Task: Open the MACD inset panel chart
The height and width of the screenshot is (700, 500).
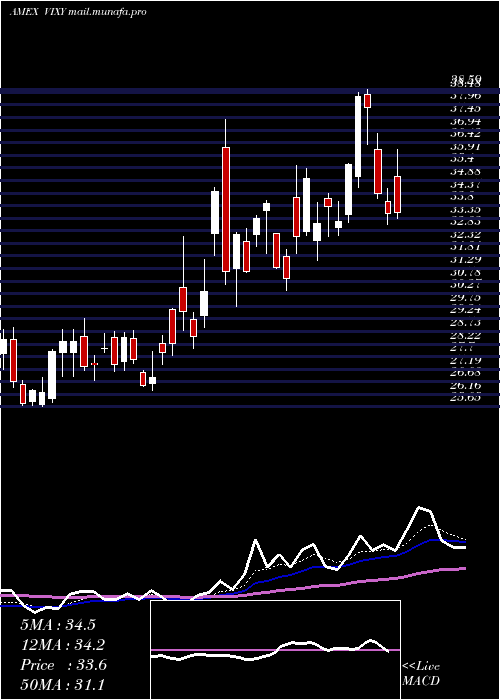Action: coord(275,650)
